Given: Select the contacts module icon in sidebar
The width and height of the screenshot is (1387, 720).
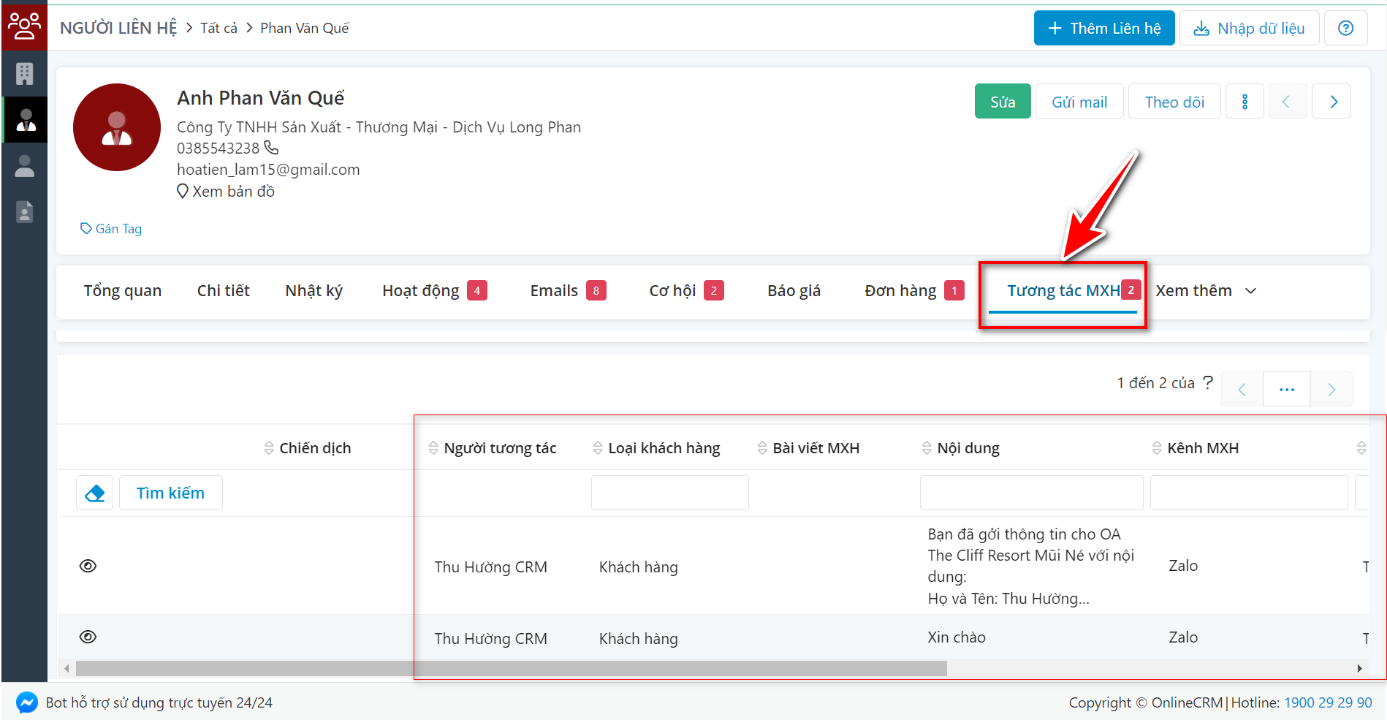Looking at the screenshot, I should click(x=23, y=119).
